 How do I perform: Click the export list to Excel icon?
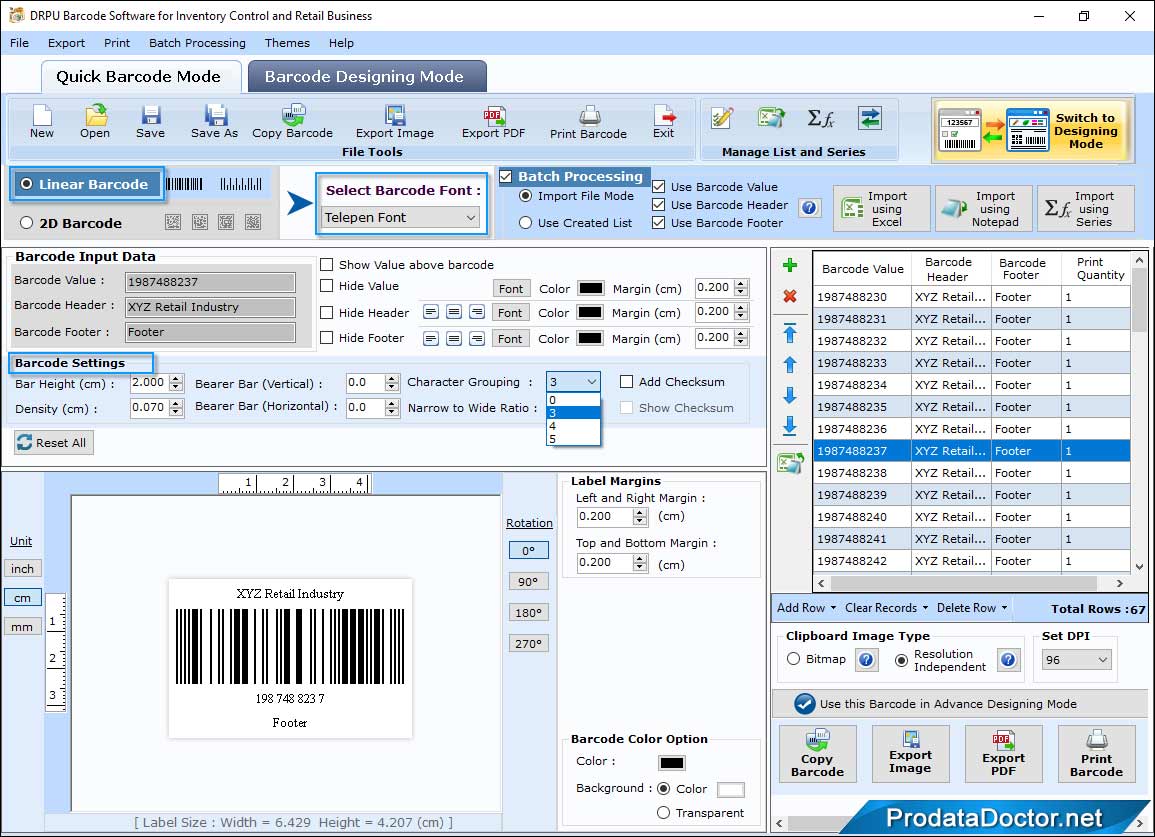(x=790, y=463)
